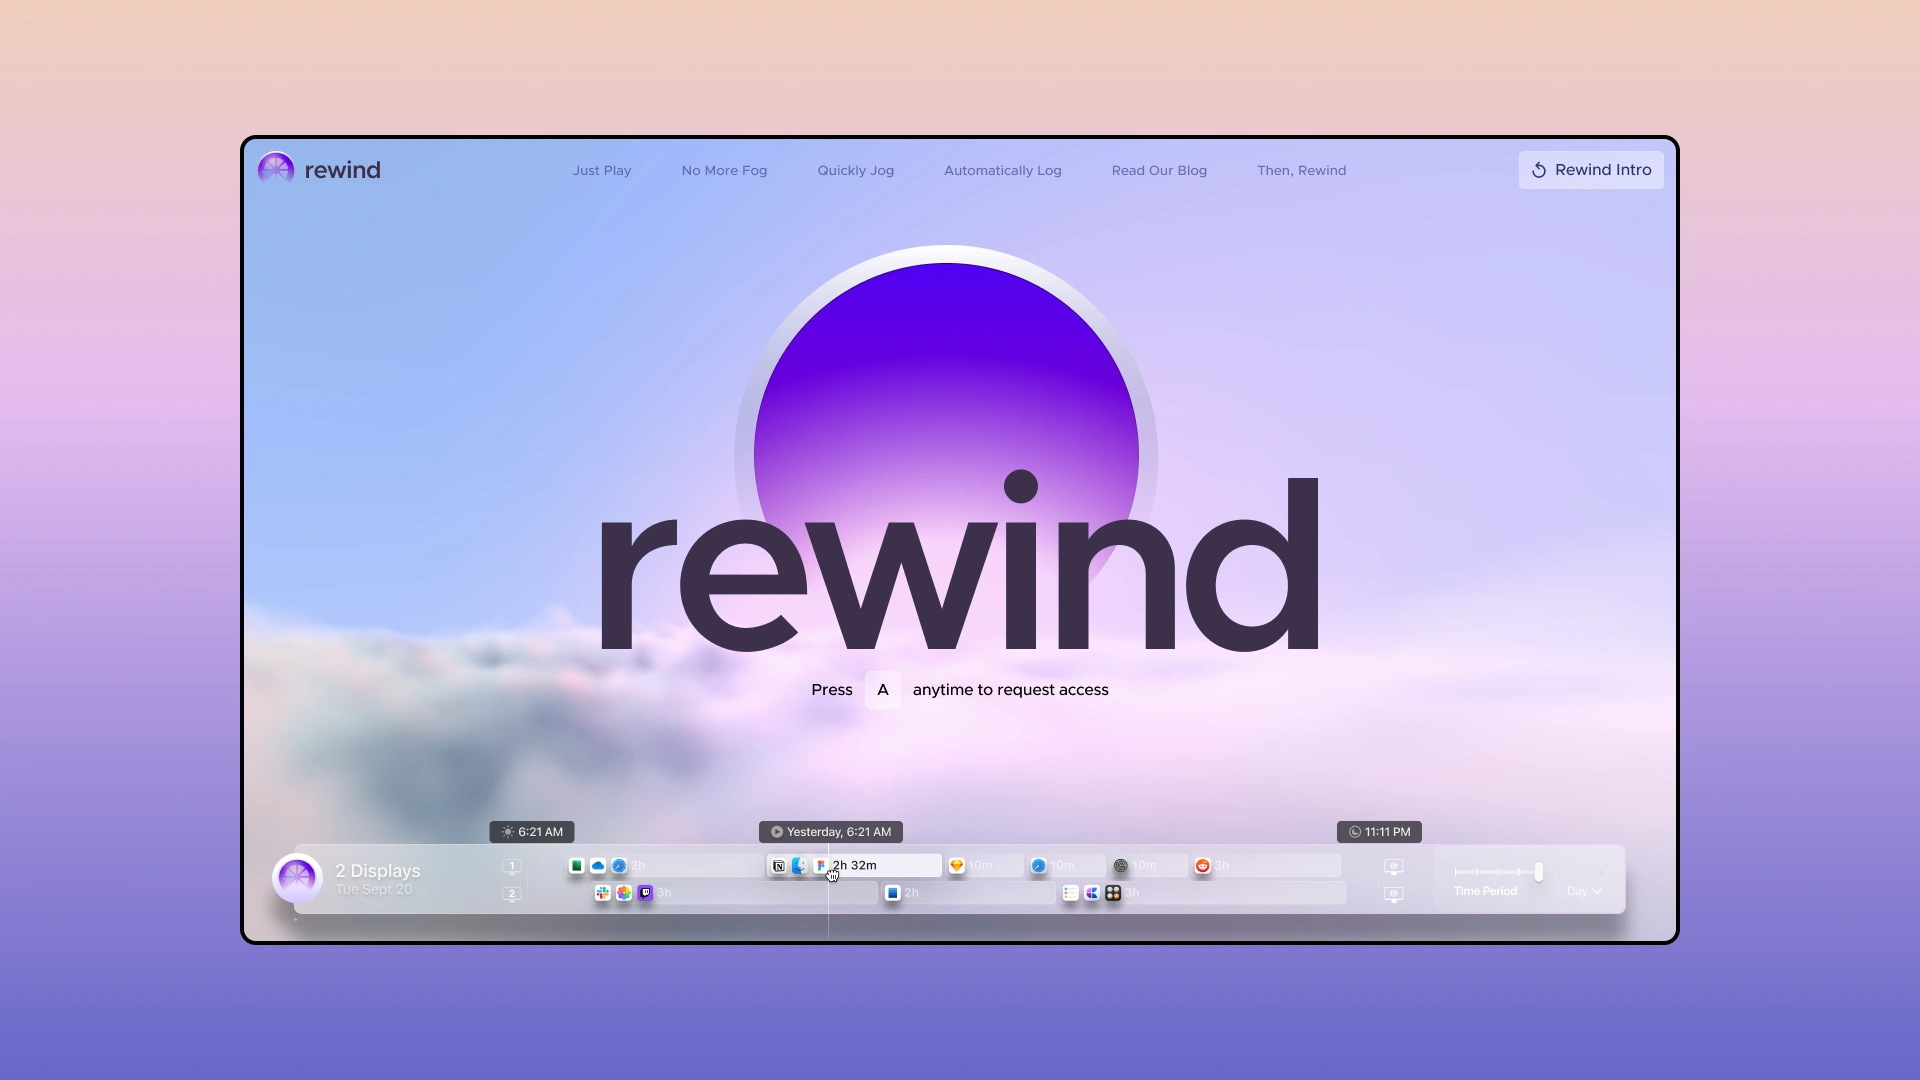Click the Rewind Intro button

[x=1591, y=170]
